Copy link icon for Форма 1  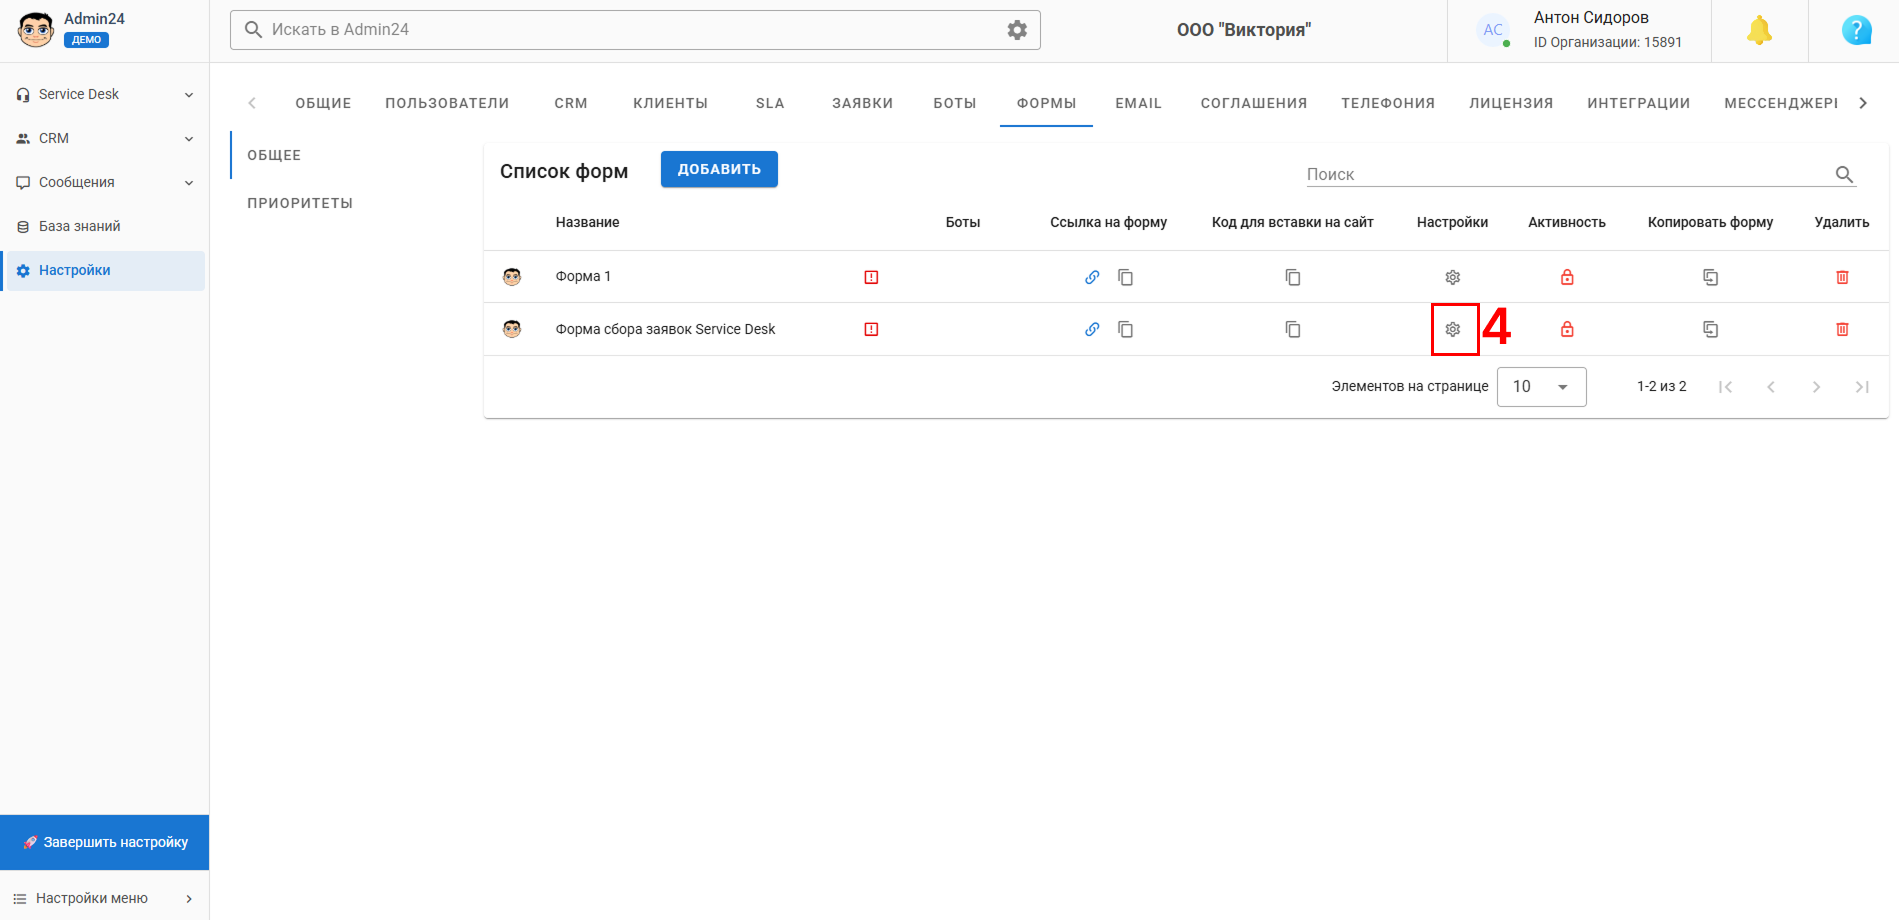click(x=1126, y=277)
